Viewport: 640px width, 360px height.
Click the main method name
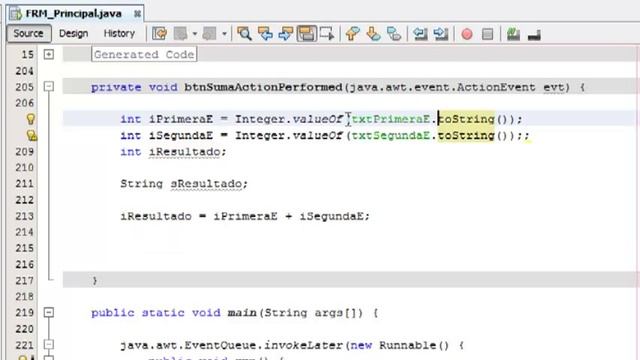242,313
